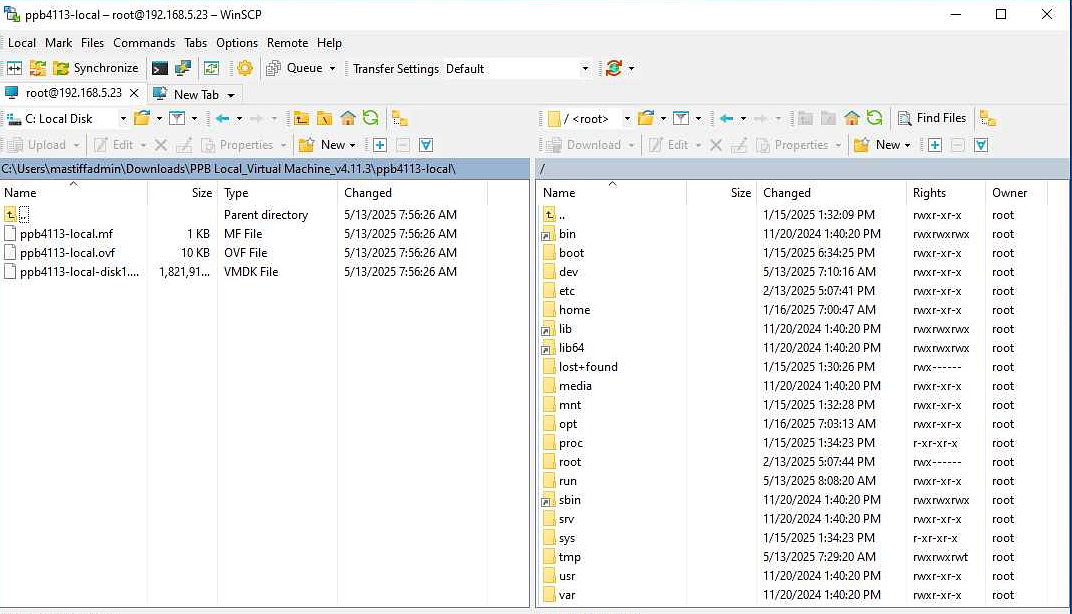This screenshot has width=1072, height=614.
Task: Sort remote files by the Owner column
Action: 1016,193
